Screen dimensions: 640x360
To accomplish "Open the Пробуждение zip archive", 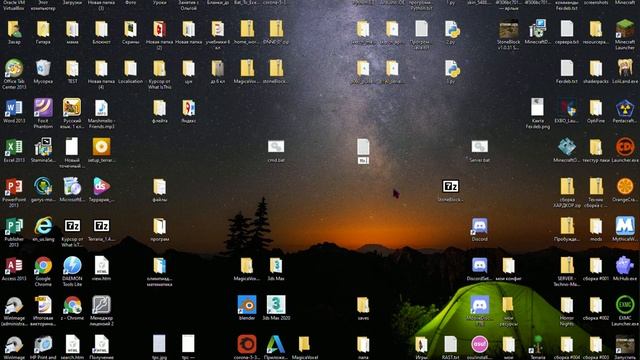I will [x=567, y=227].
